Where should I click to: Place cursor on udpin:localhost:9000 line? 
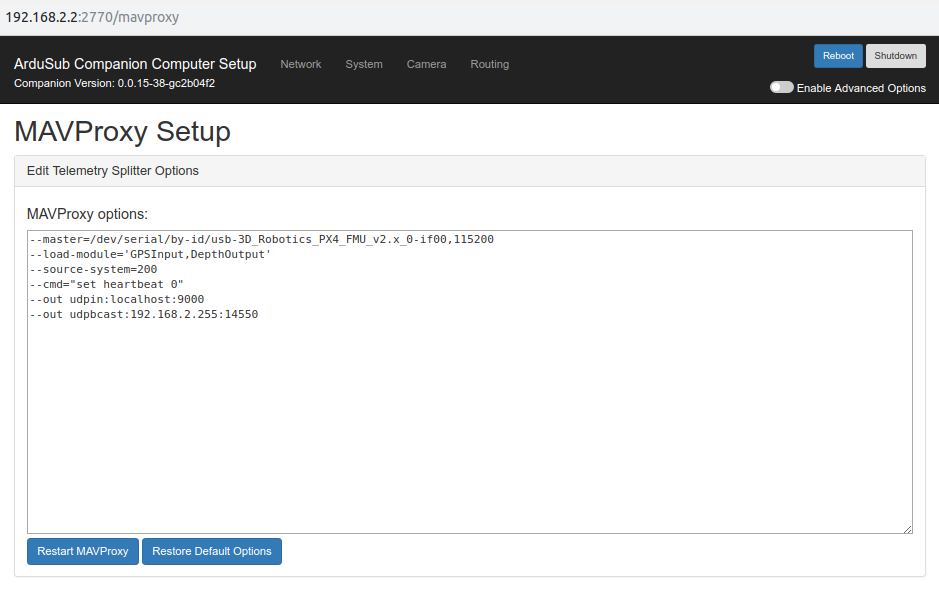click(117, 299)
